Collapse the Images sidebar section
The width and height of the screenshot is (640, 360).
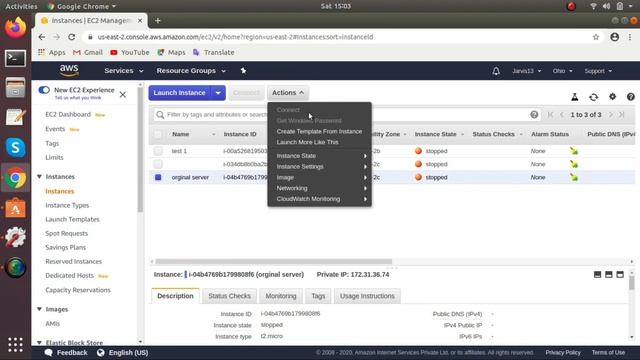click(39, 309)
